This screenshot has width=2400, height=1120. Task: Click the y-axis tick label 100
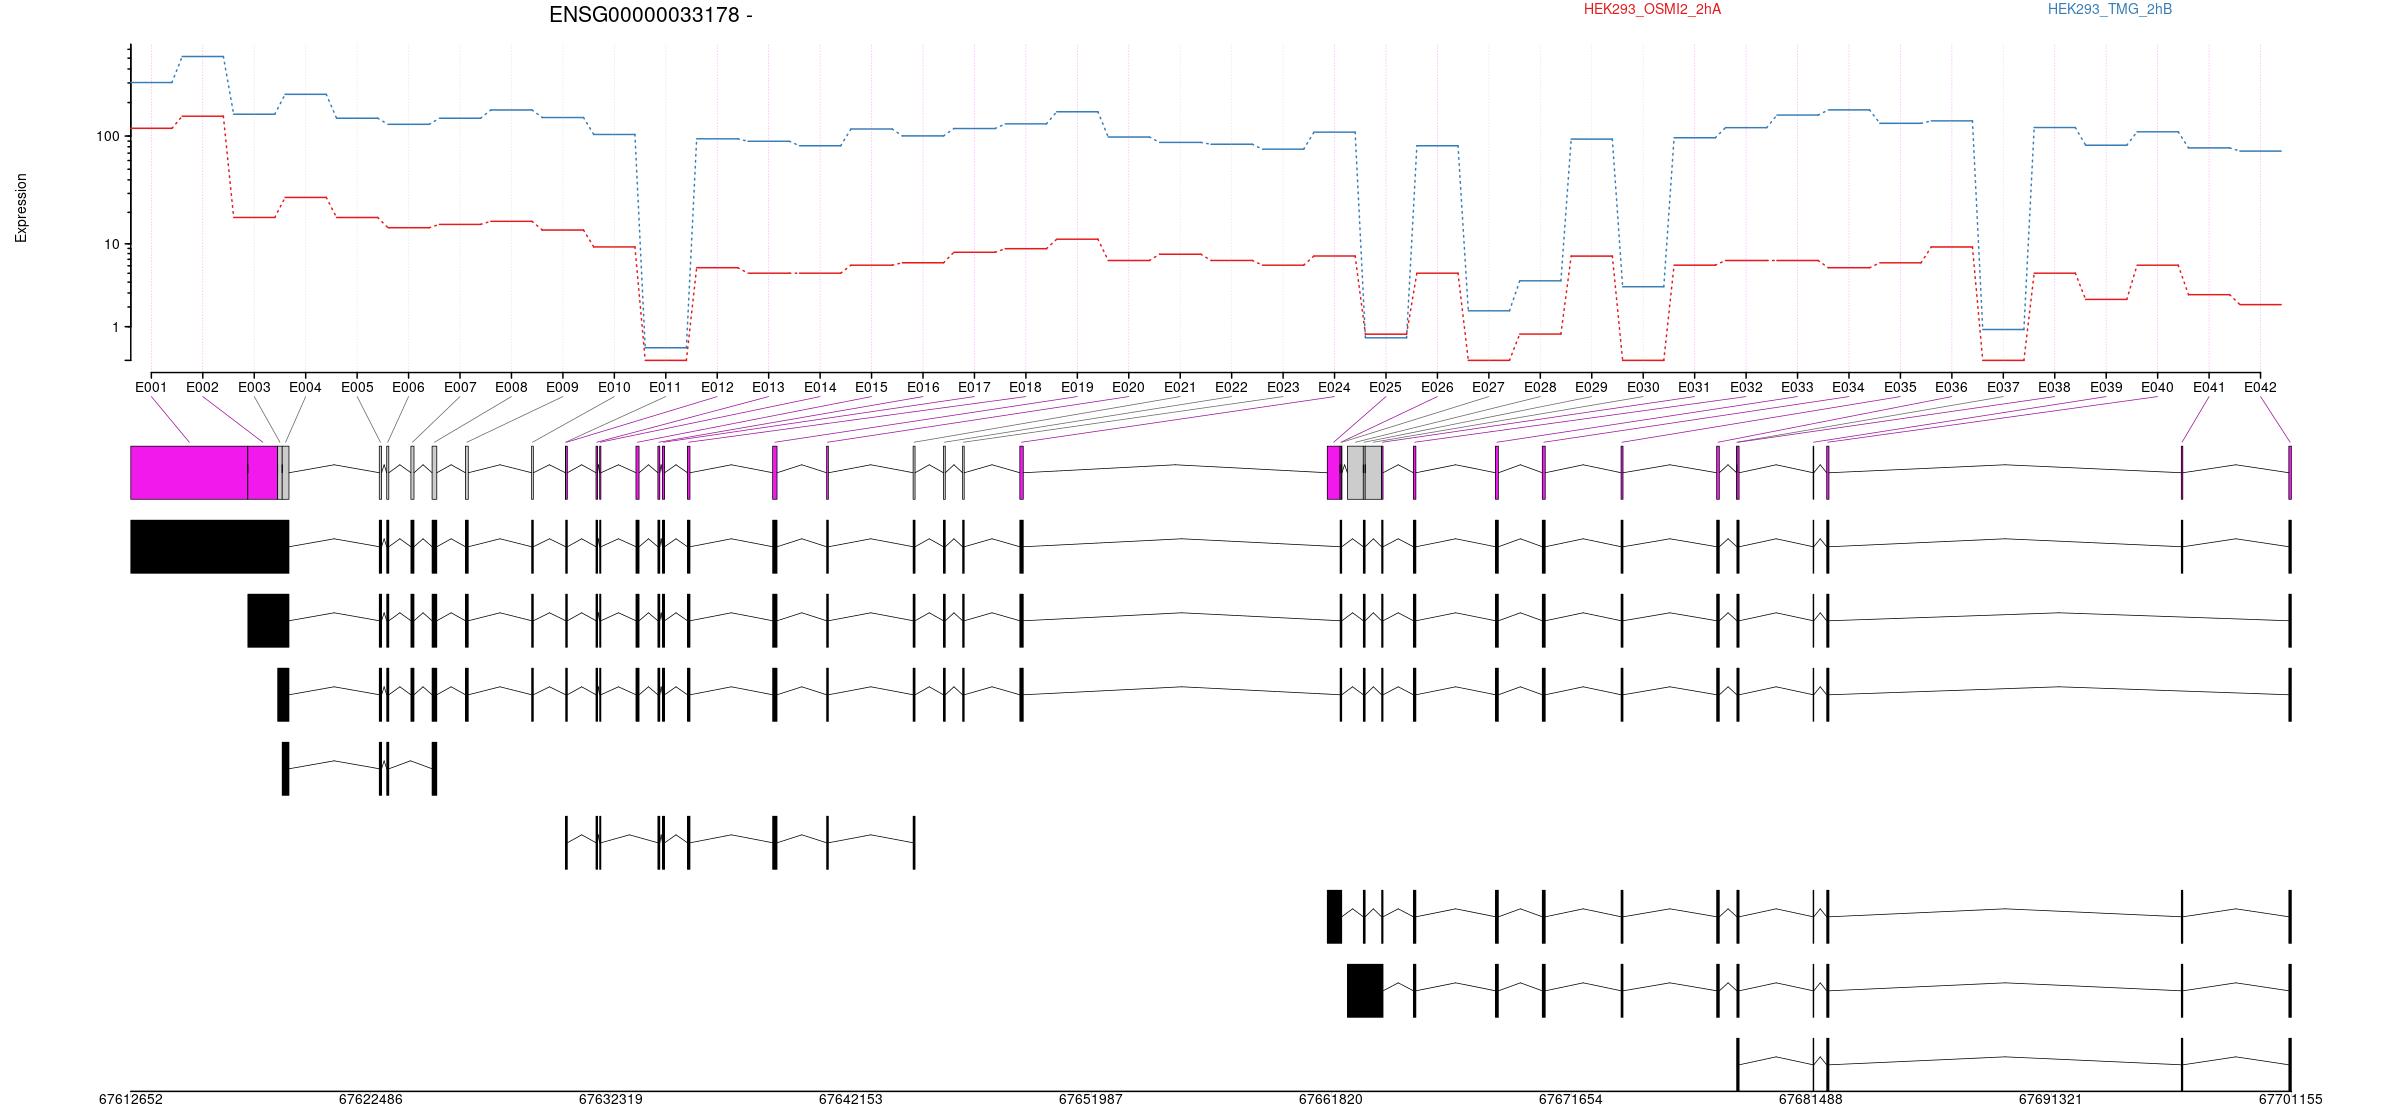tap(107, 137)
